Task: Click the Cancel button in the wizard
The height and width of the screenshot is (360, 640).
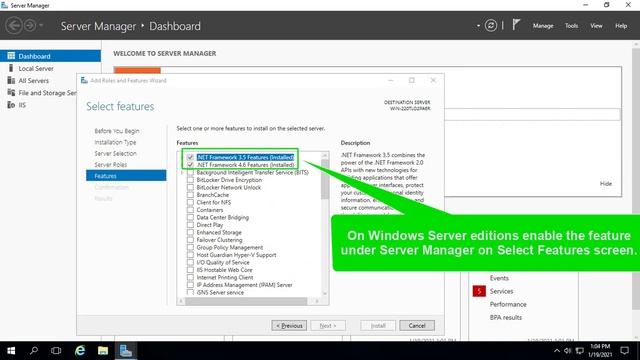Action: (x=417, y=325)
